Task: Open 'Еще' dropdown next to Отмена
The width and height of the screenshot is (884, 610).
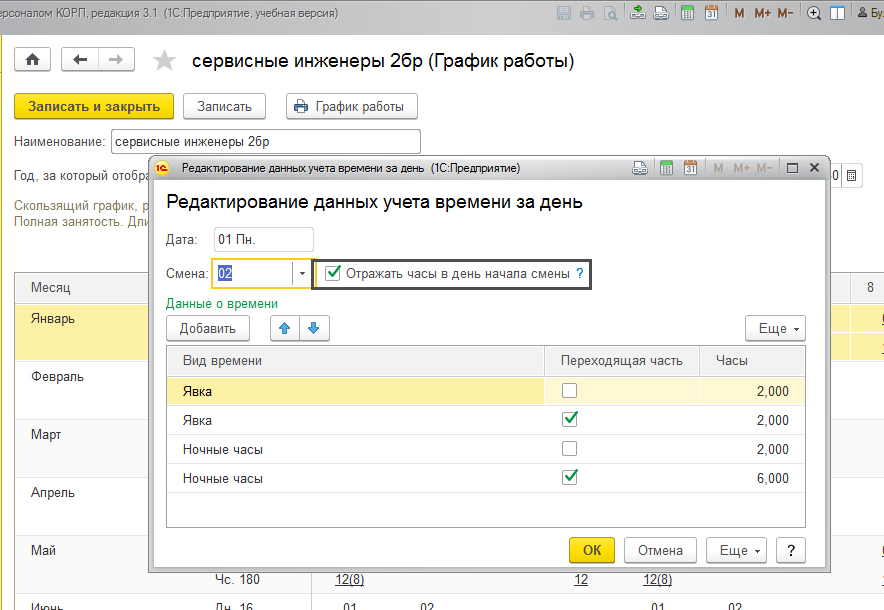Action: [735, 550]
